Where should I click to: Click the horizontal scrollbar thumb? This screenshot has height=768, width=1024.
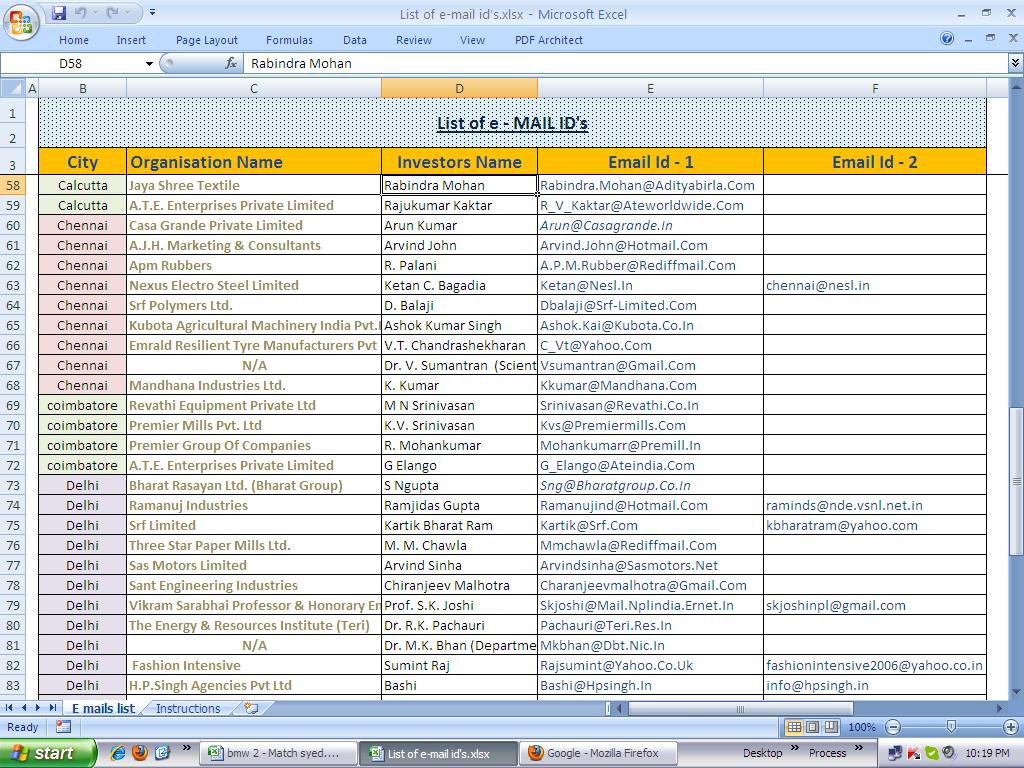[740, 709]
